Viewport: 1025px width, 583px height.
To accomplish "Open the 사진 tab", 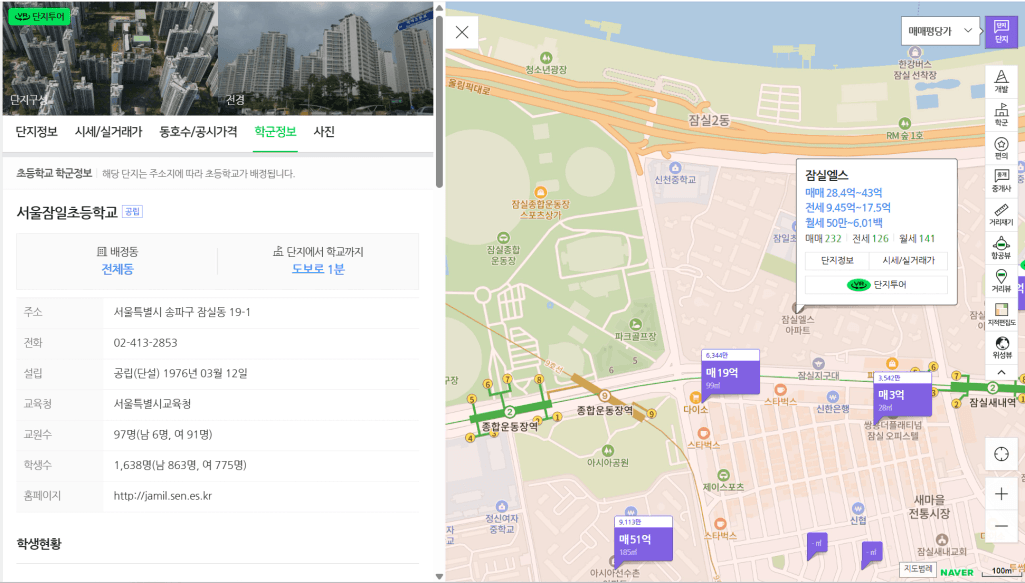I will 324,131.
